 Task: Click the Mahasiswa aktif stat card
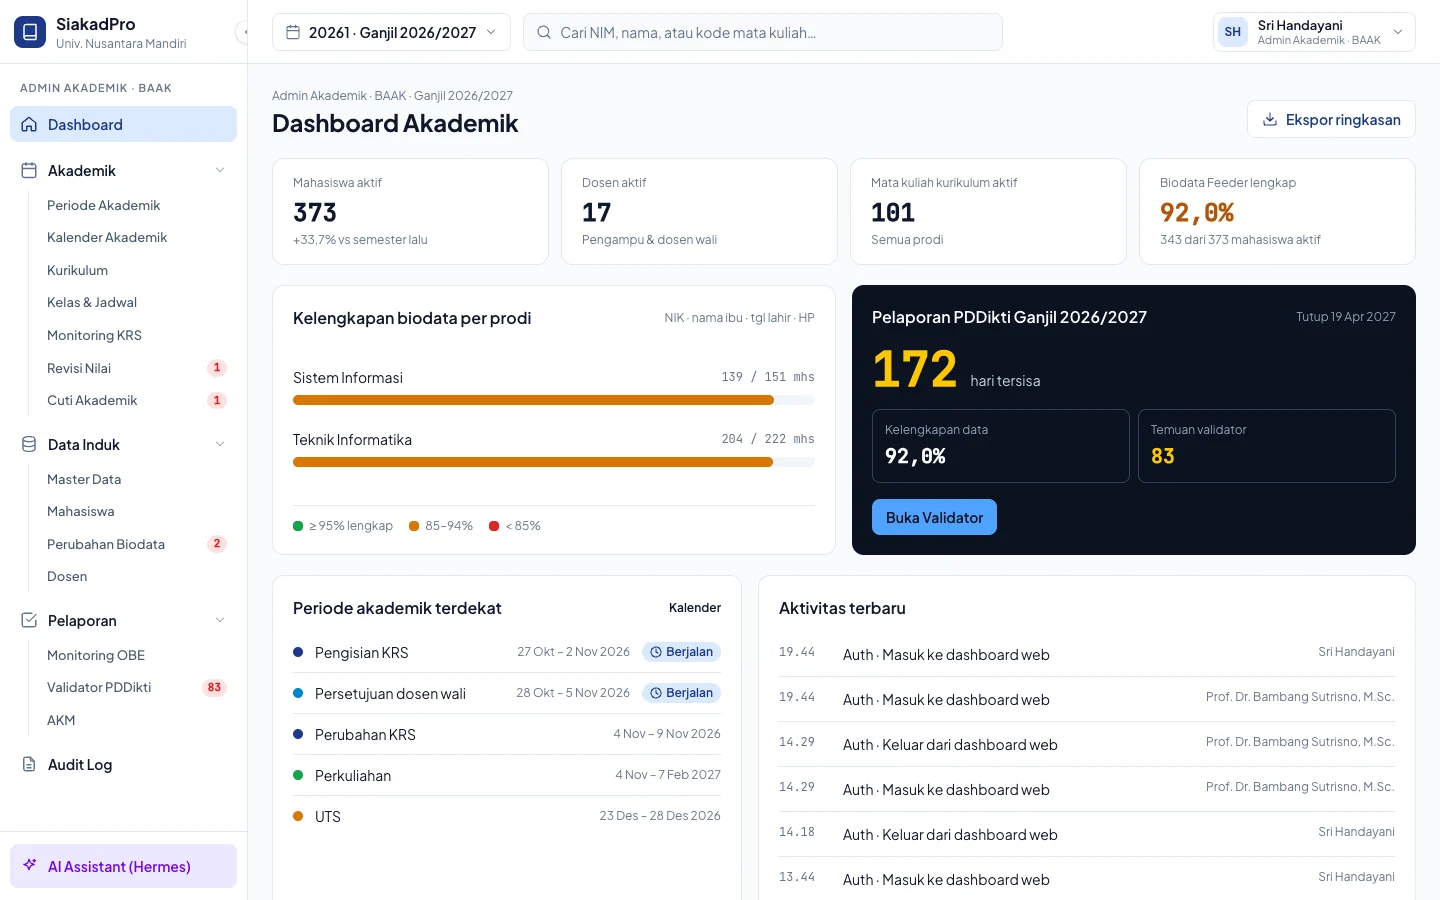[x=410, y=211]
